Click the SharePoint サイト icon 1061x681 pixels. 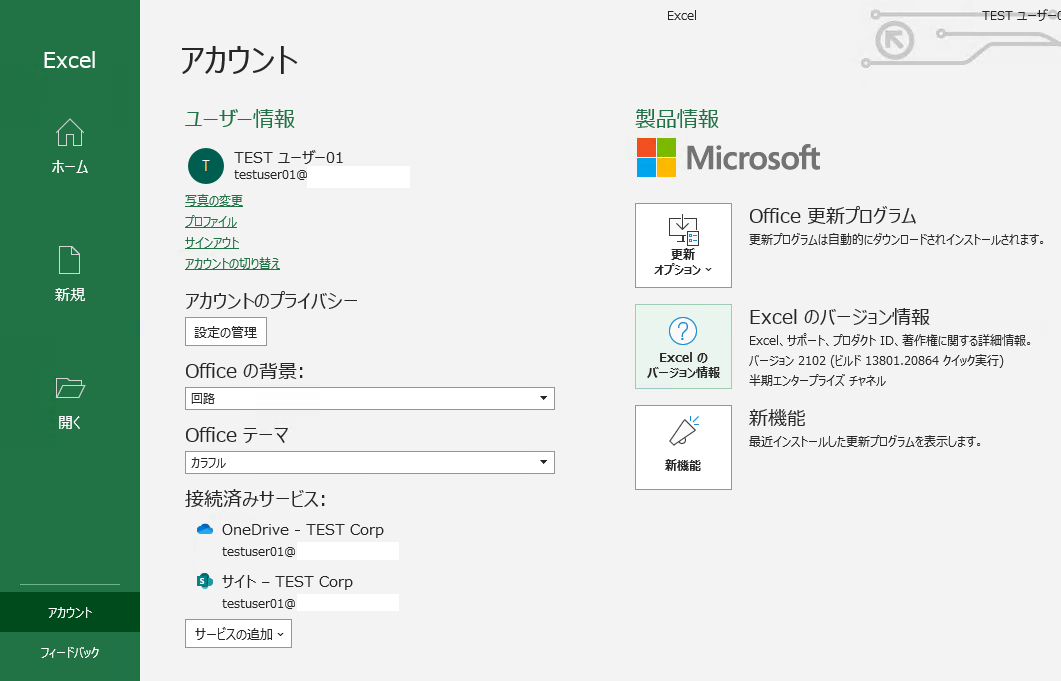[204, 581]
